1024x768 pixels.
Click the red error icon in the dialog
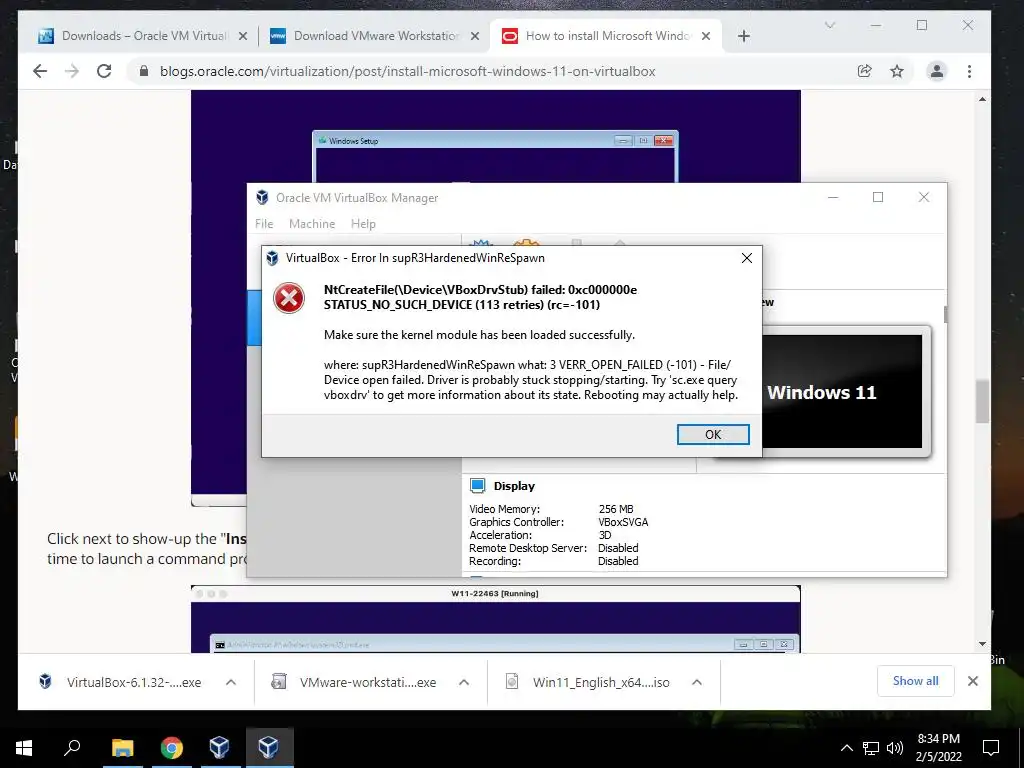[x=289, y=298]
